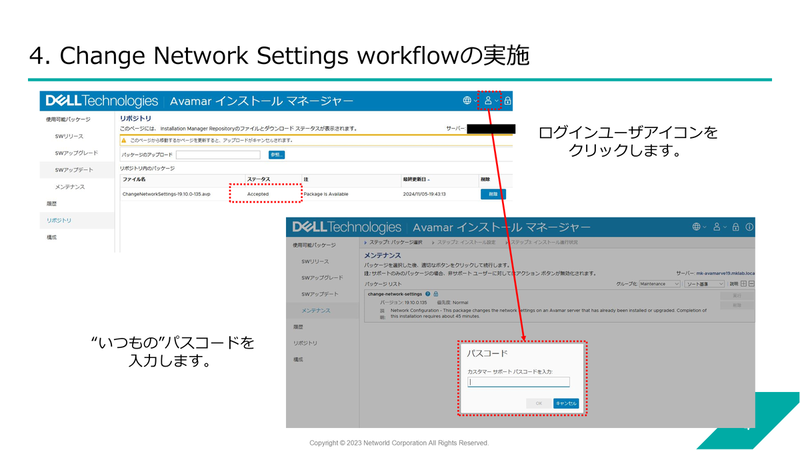Viewport: 800px width, 450px height.
Task: Click the キャンセル button in the passcode dialog
Action: pyautogui.click(x=566, y=403)
